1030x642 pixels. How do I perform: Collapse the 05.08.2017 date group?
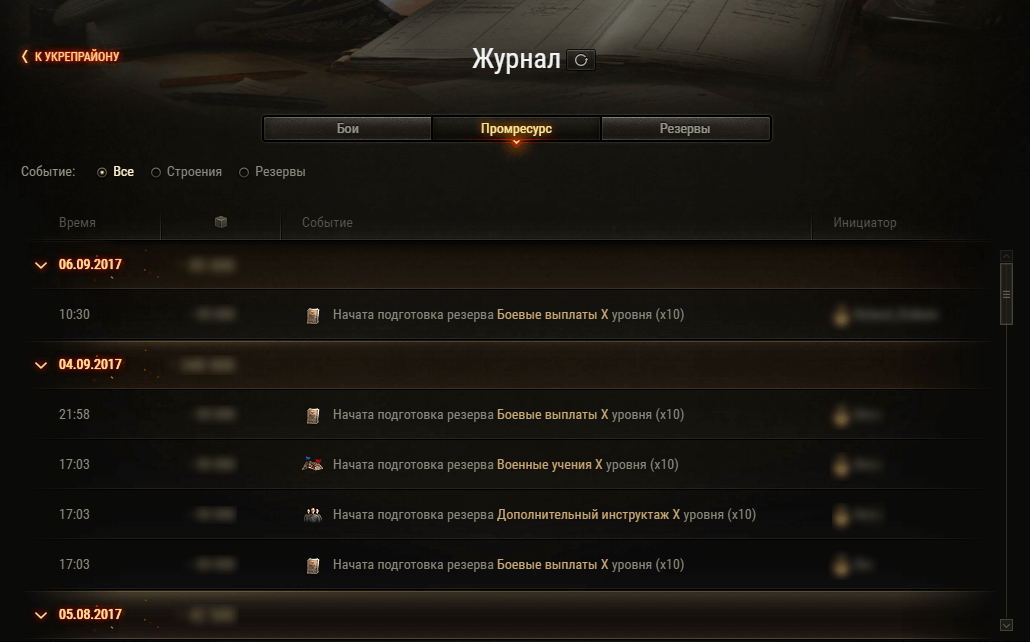[41, 615]
